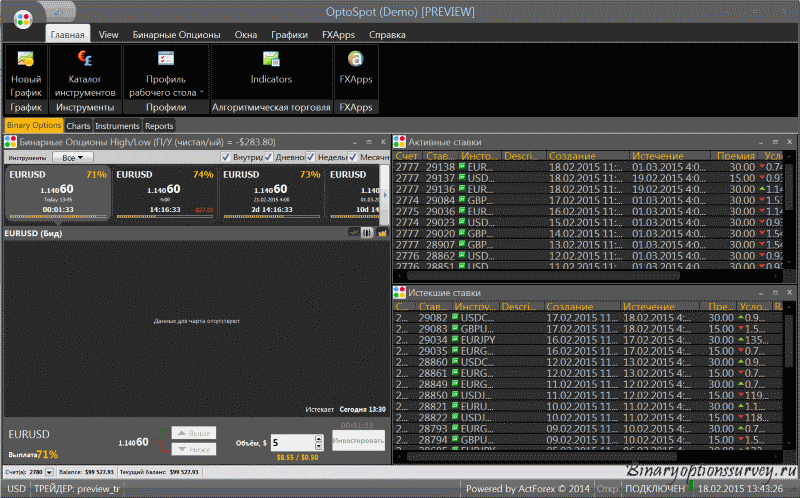Sort expired bets by Истечение column header
This screenshot has width=800, height=498.
659,307
